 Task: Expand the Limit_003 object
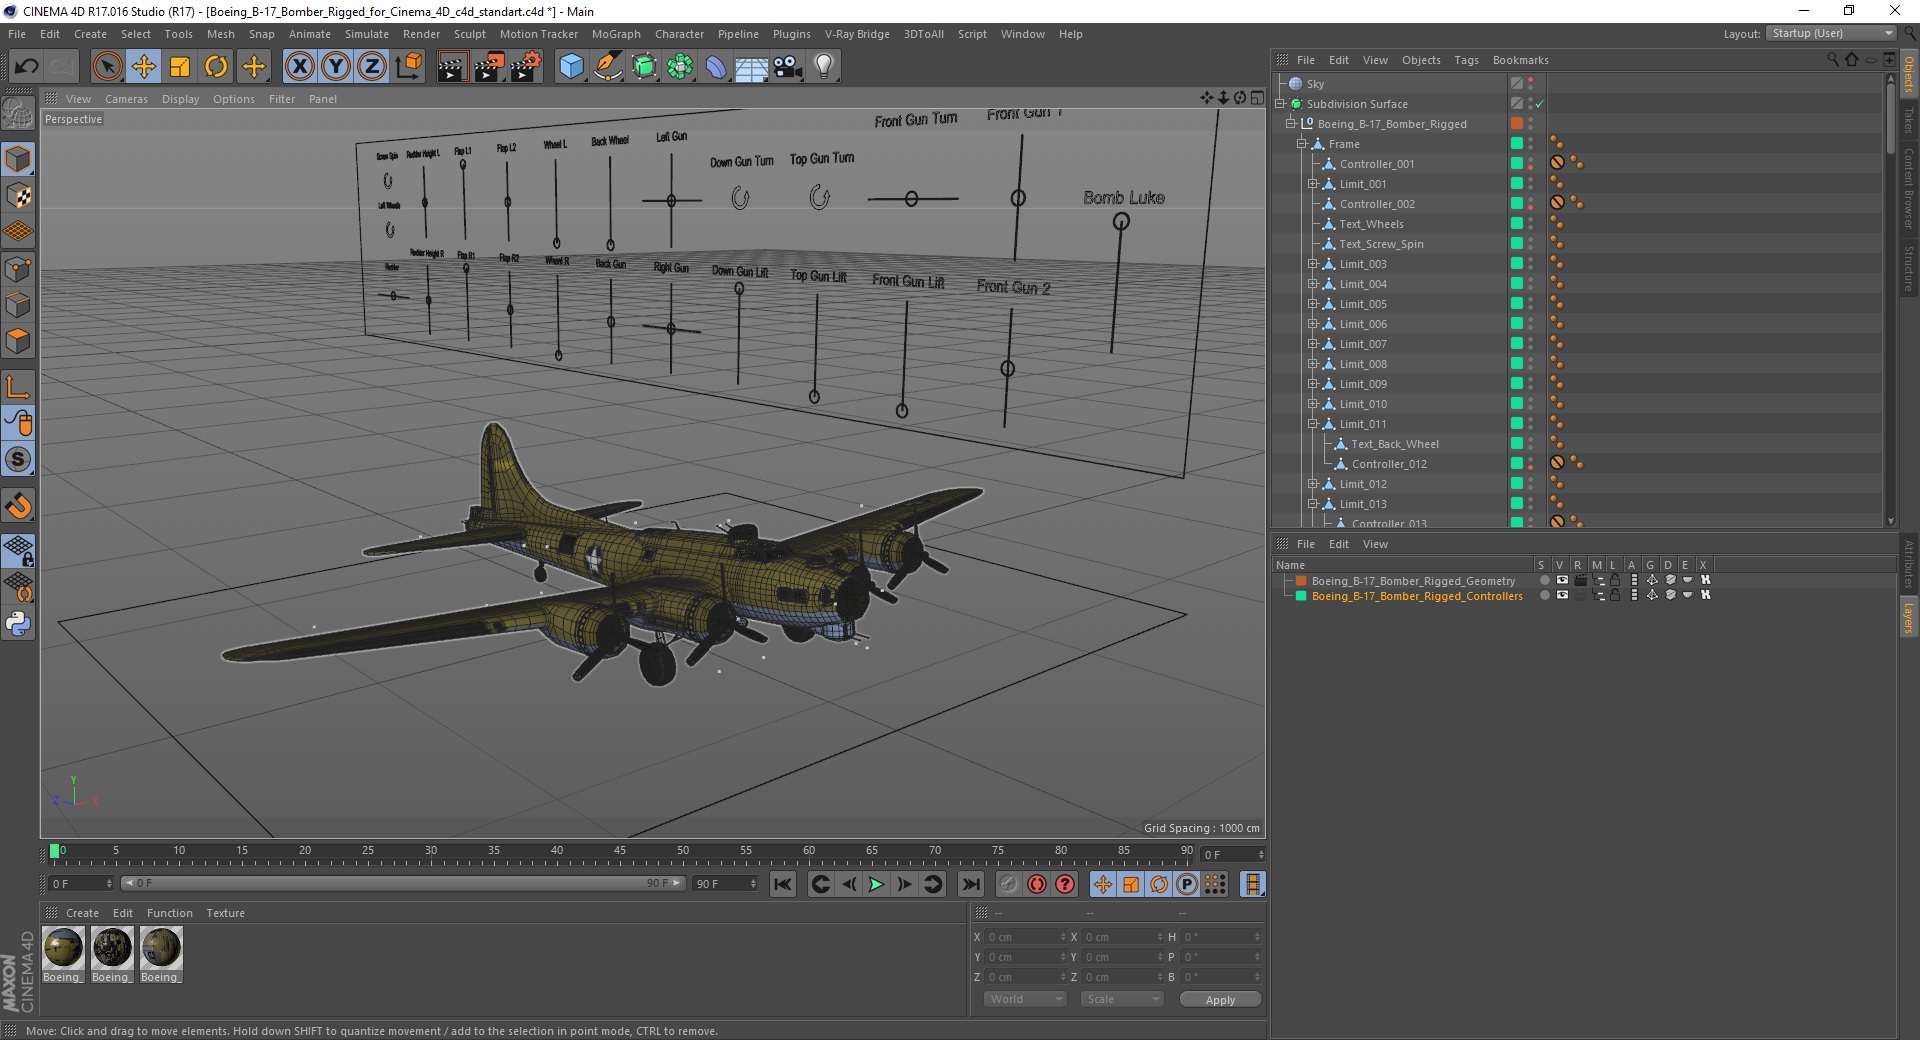tap(1313, 264)
